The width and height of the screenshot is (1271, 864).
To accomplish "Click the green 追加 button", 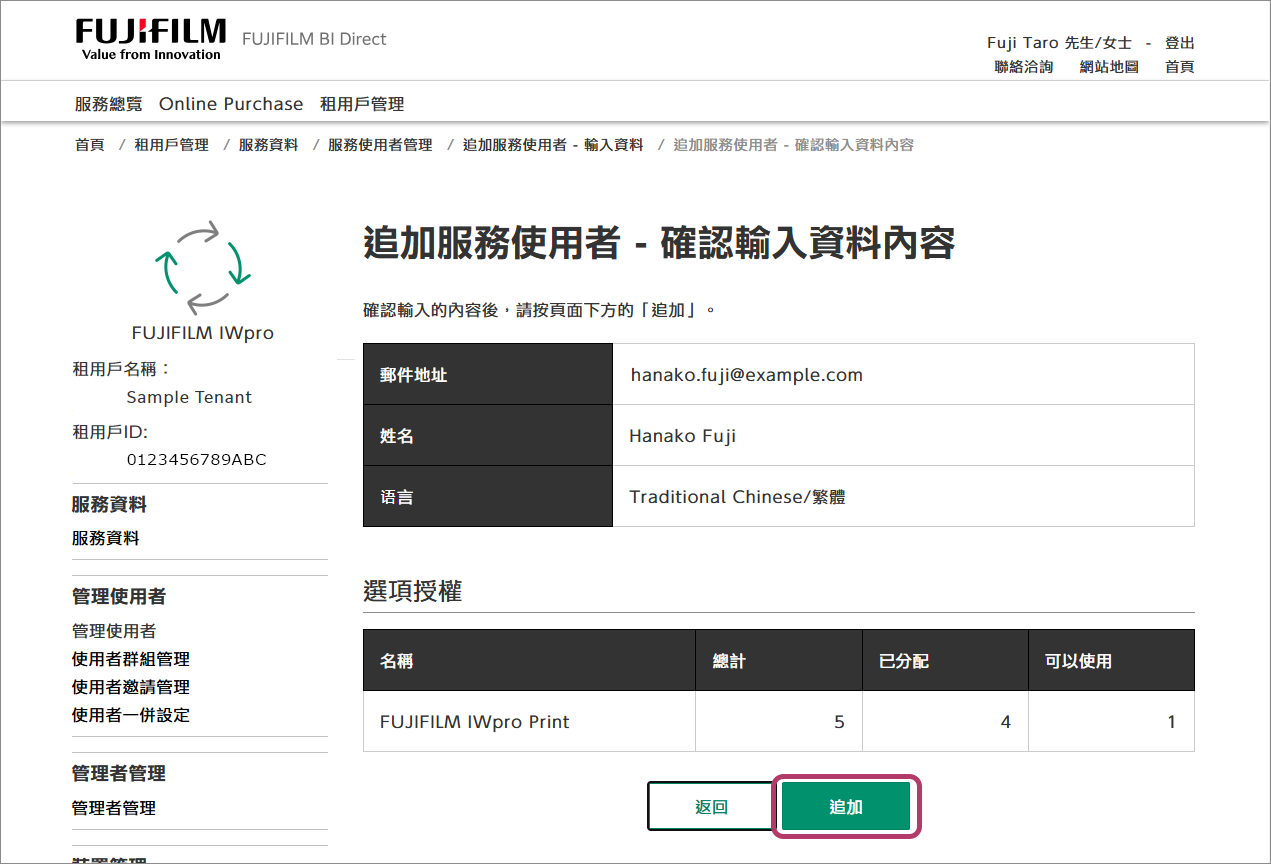I will [x=846, y=806].
